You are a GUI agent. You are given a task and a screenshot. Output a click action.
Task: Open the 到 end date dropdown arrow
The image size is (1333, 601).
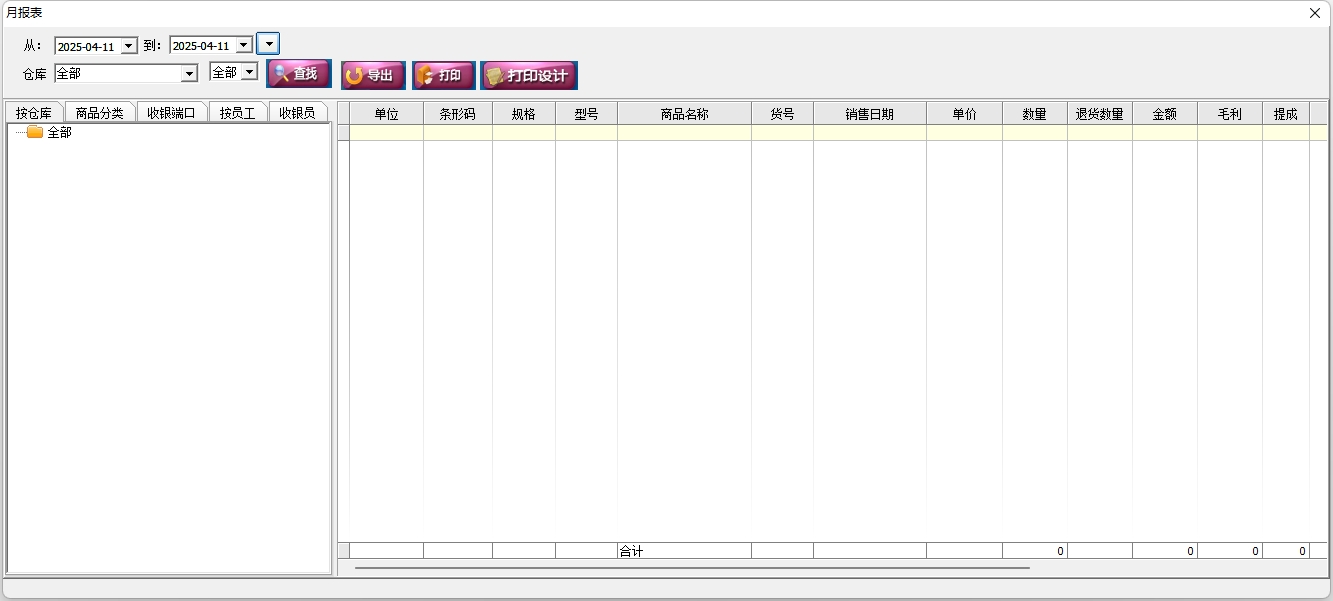pyautogui.click(x=244, y=46)
